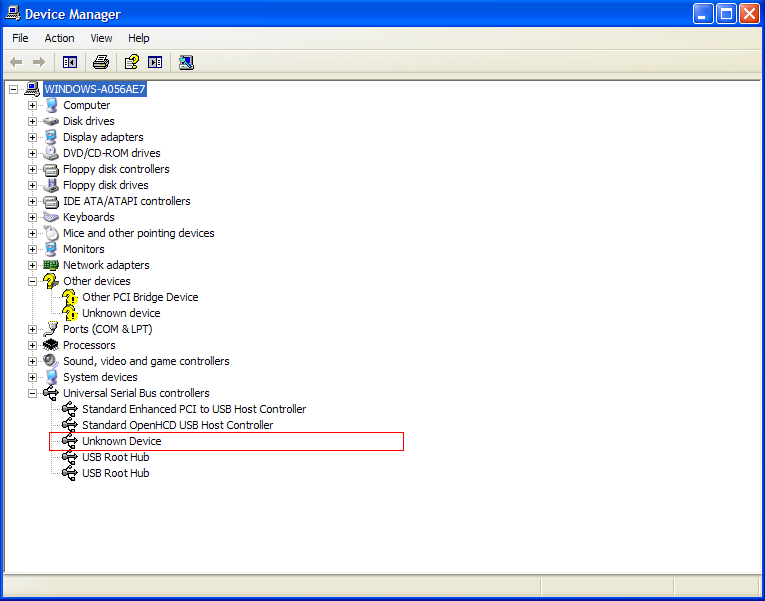The width and height of the screenshot is (765, 601).
Task: Click the Device Manager title bar icon
Action: pyautogui.click(x=13, y=14)
